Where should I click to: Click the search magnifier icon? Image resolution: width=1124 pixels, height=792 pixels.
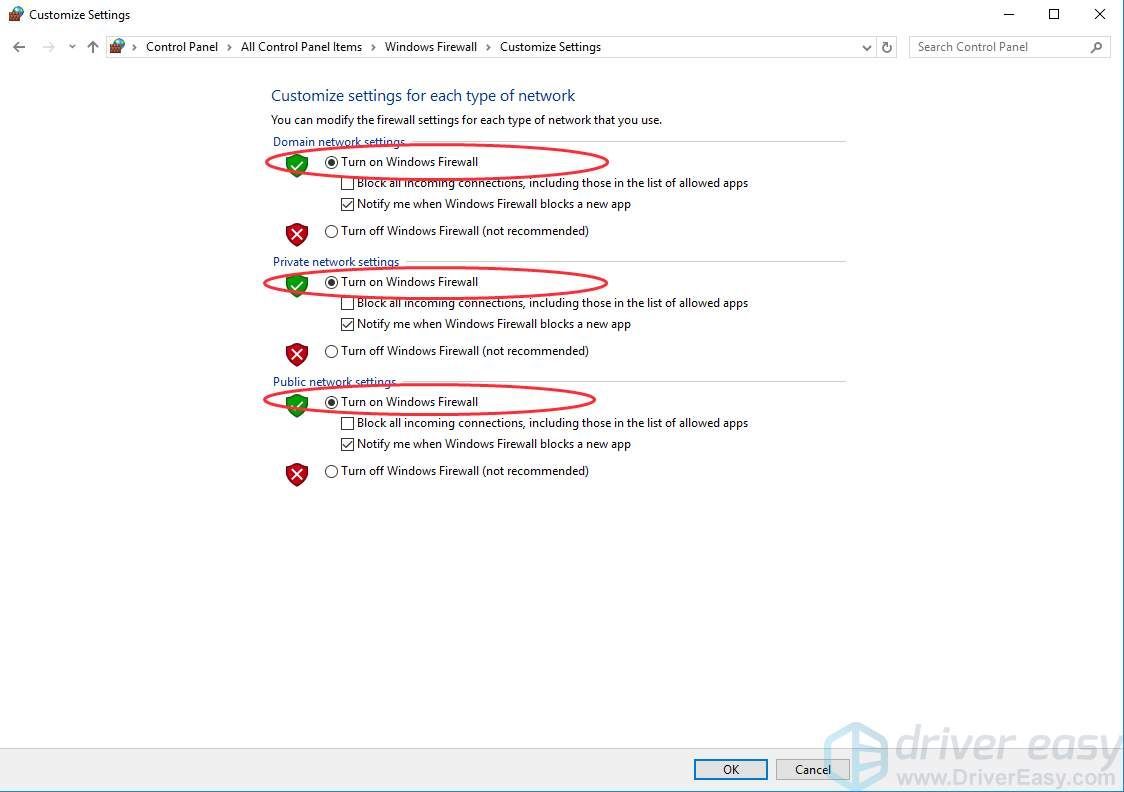point(1096,47)
